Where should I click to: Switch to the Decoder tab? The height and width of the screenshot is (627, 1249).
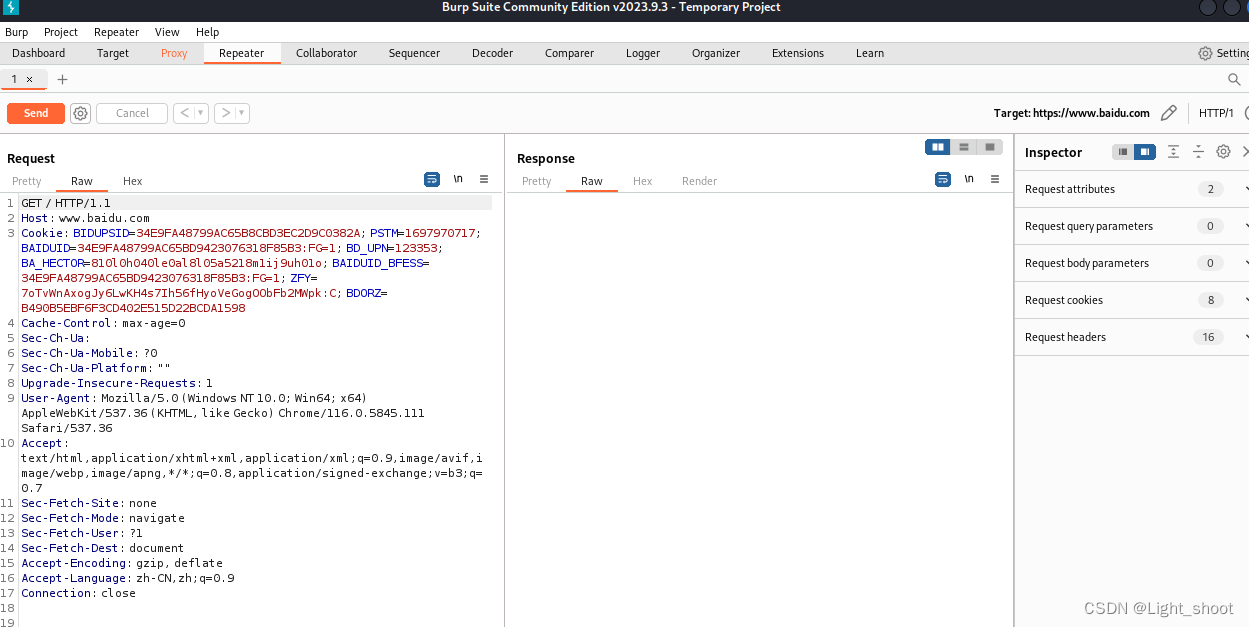(x=492, y=53)
